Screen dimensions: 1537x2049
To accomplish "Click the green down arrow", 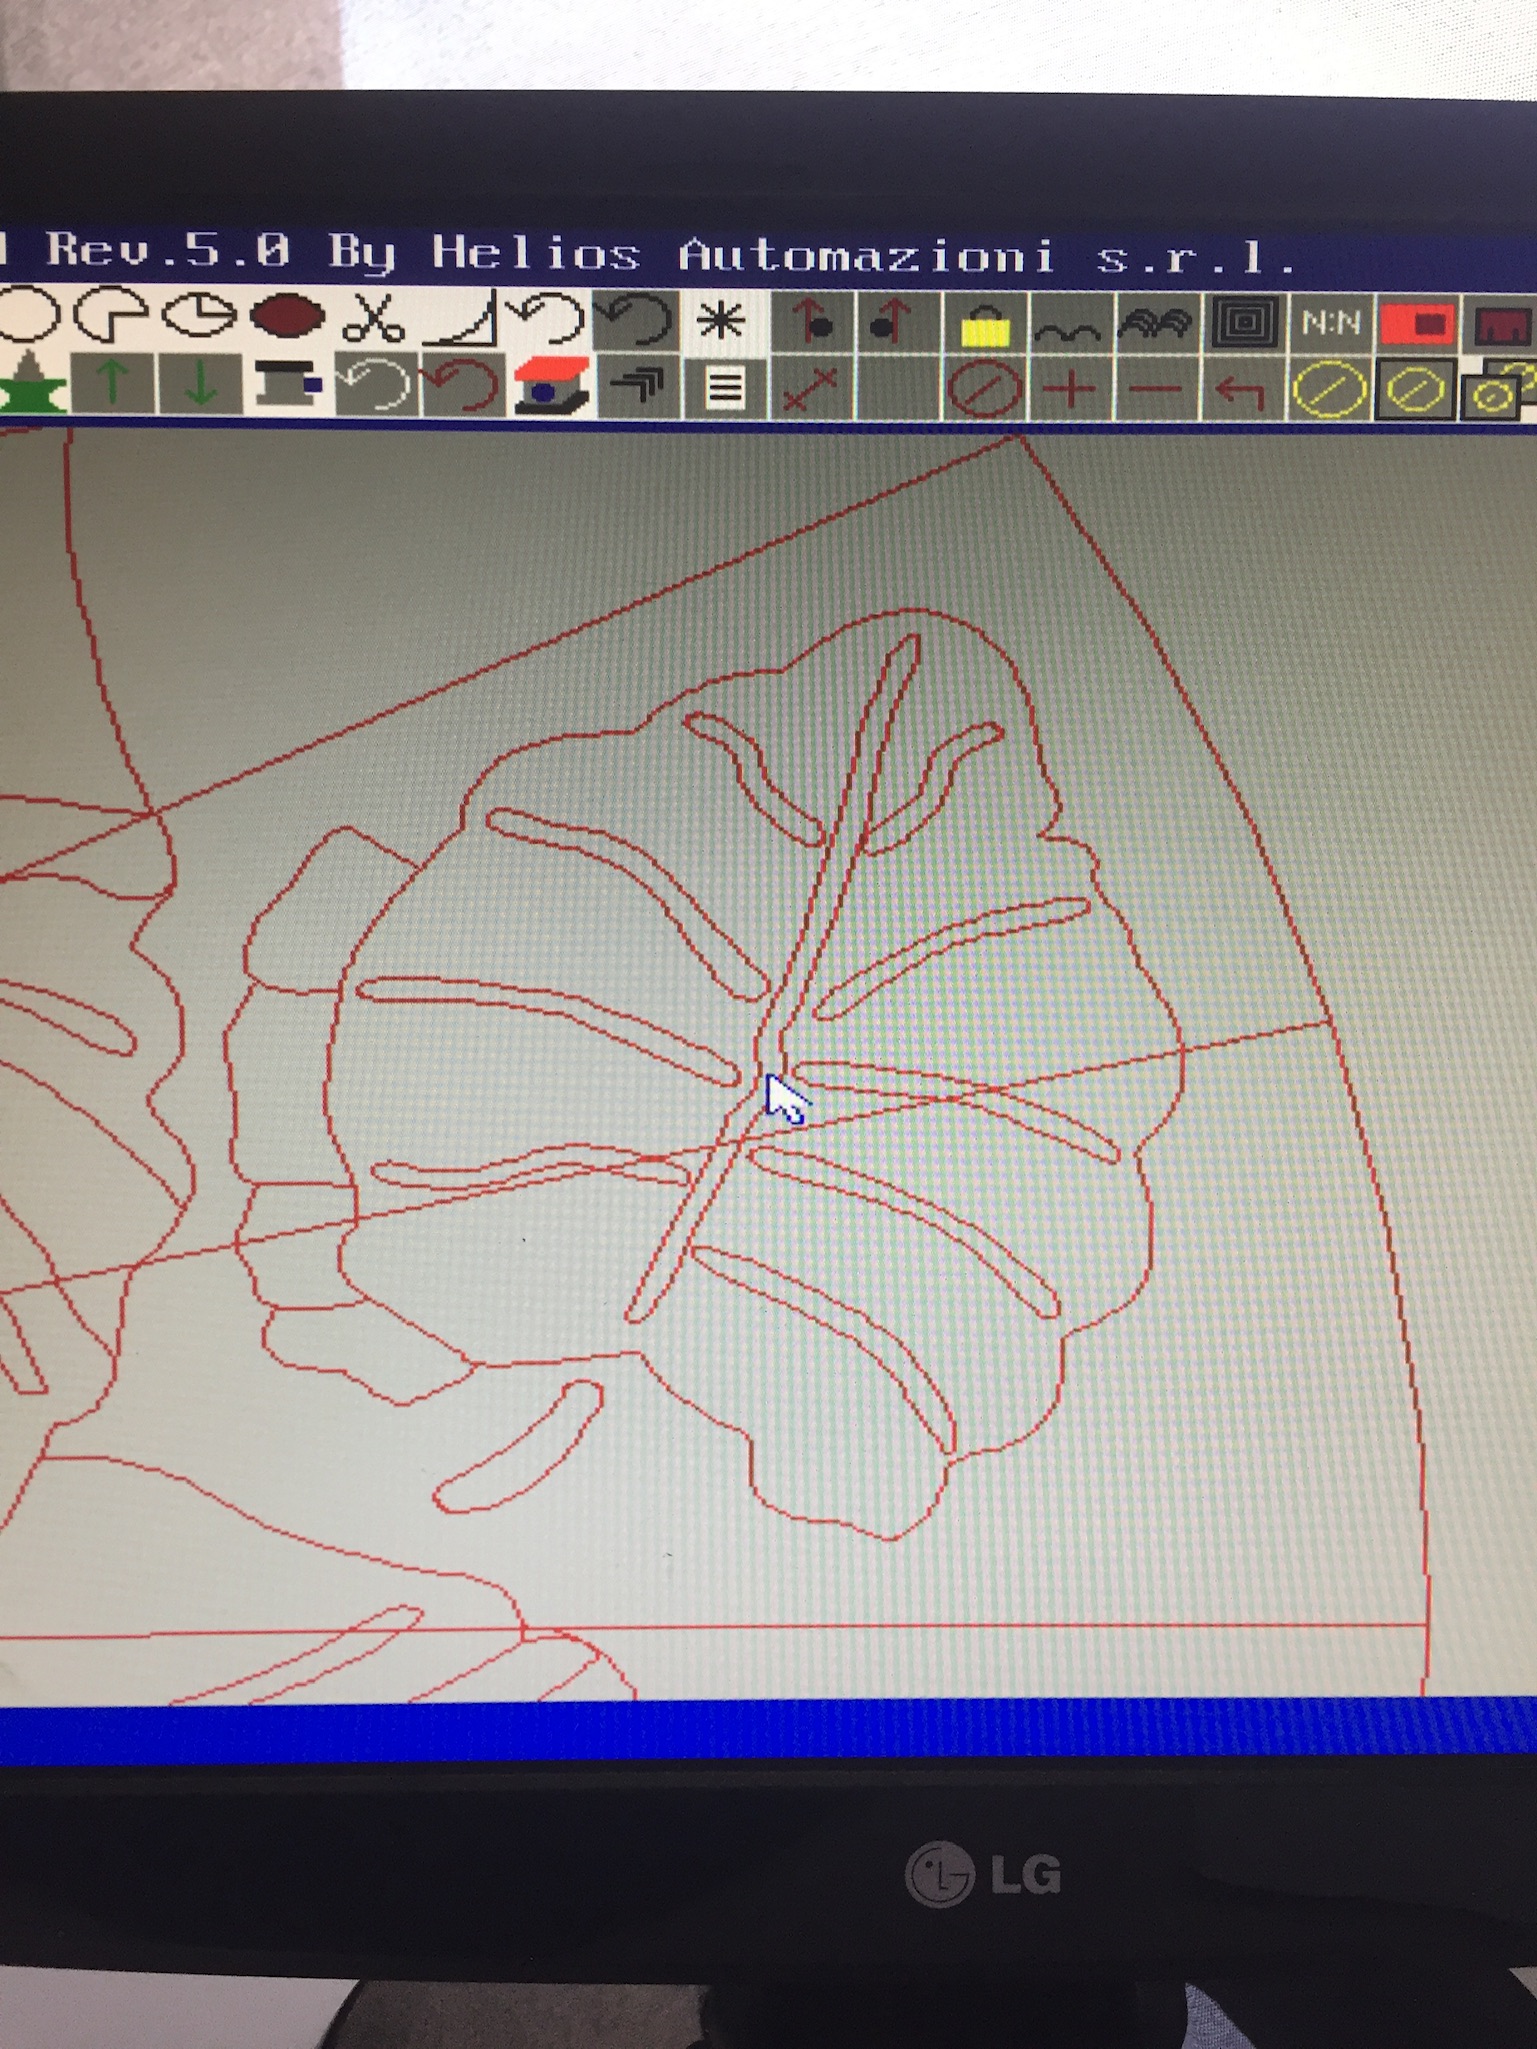I will [200, 384].
